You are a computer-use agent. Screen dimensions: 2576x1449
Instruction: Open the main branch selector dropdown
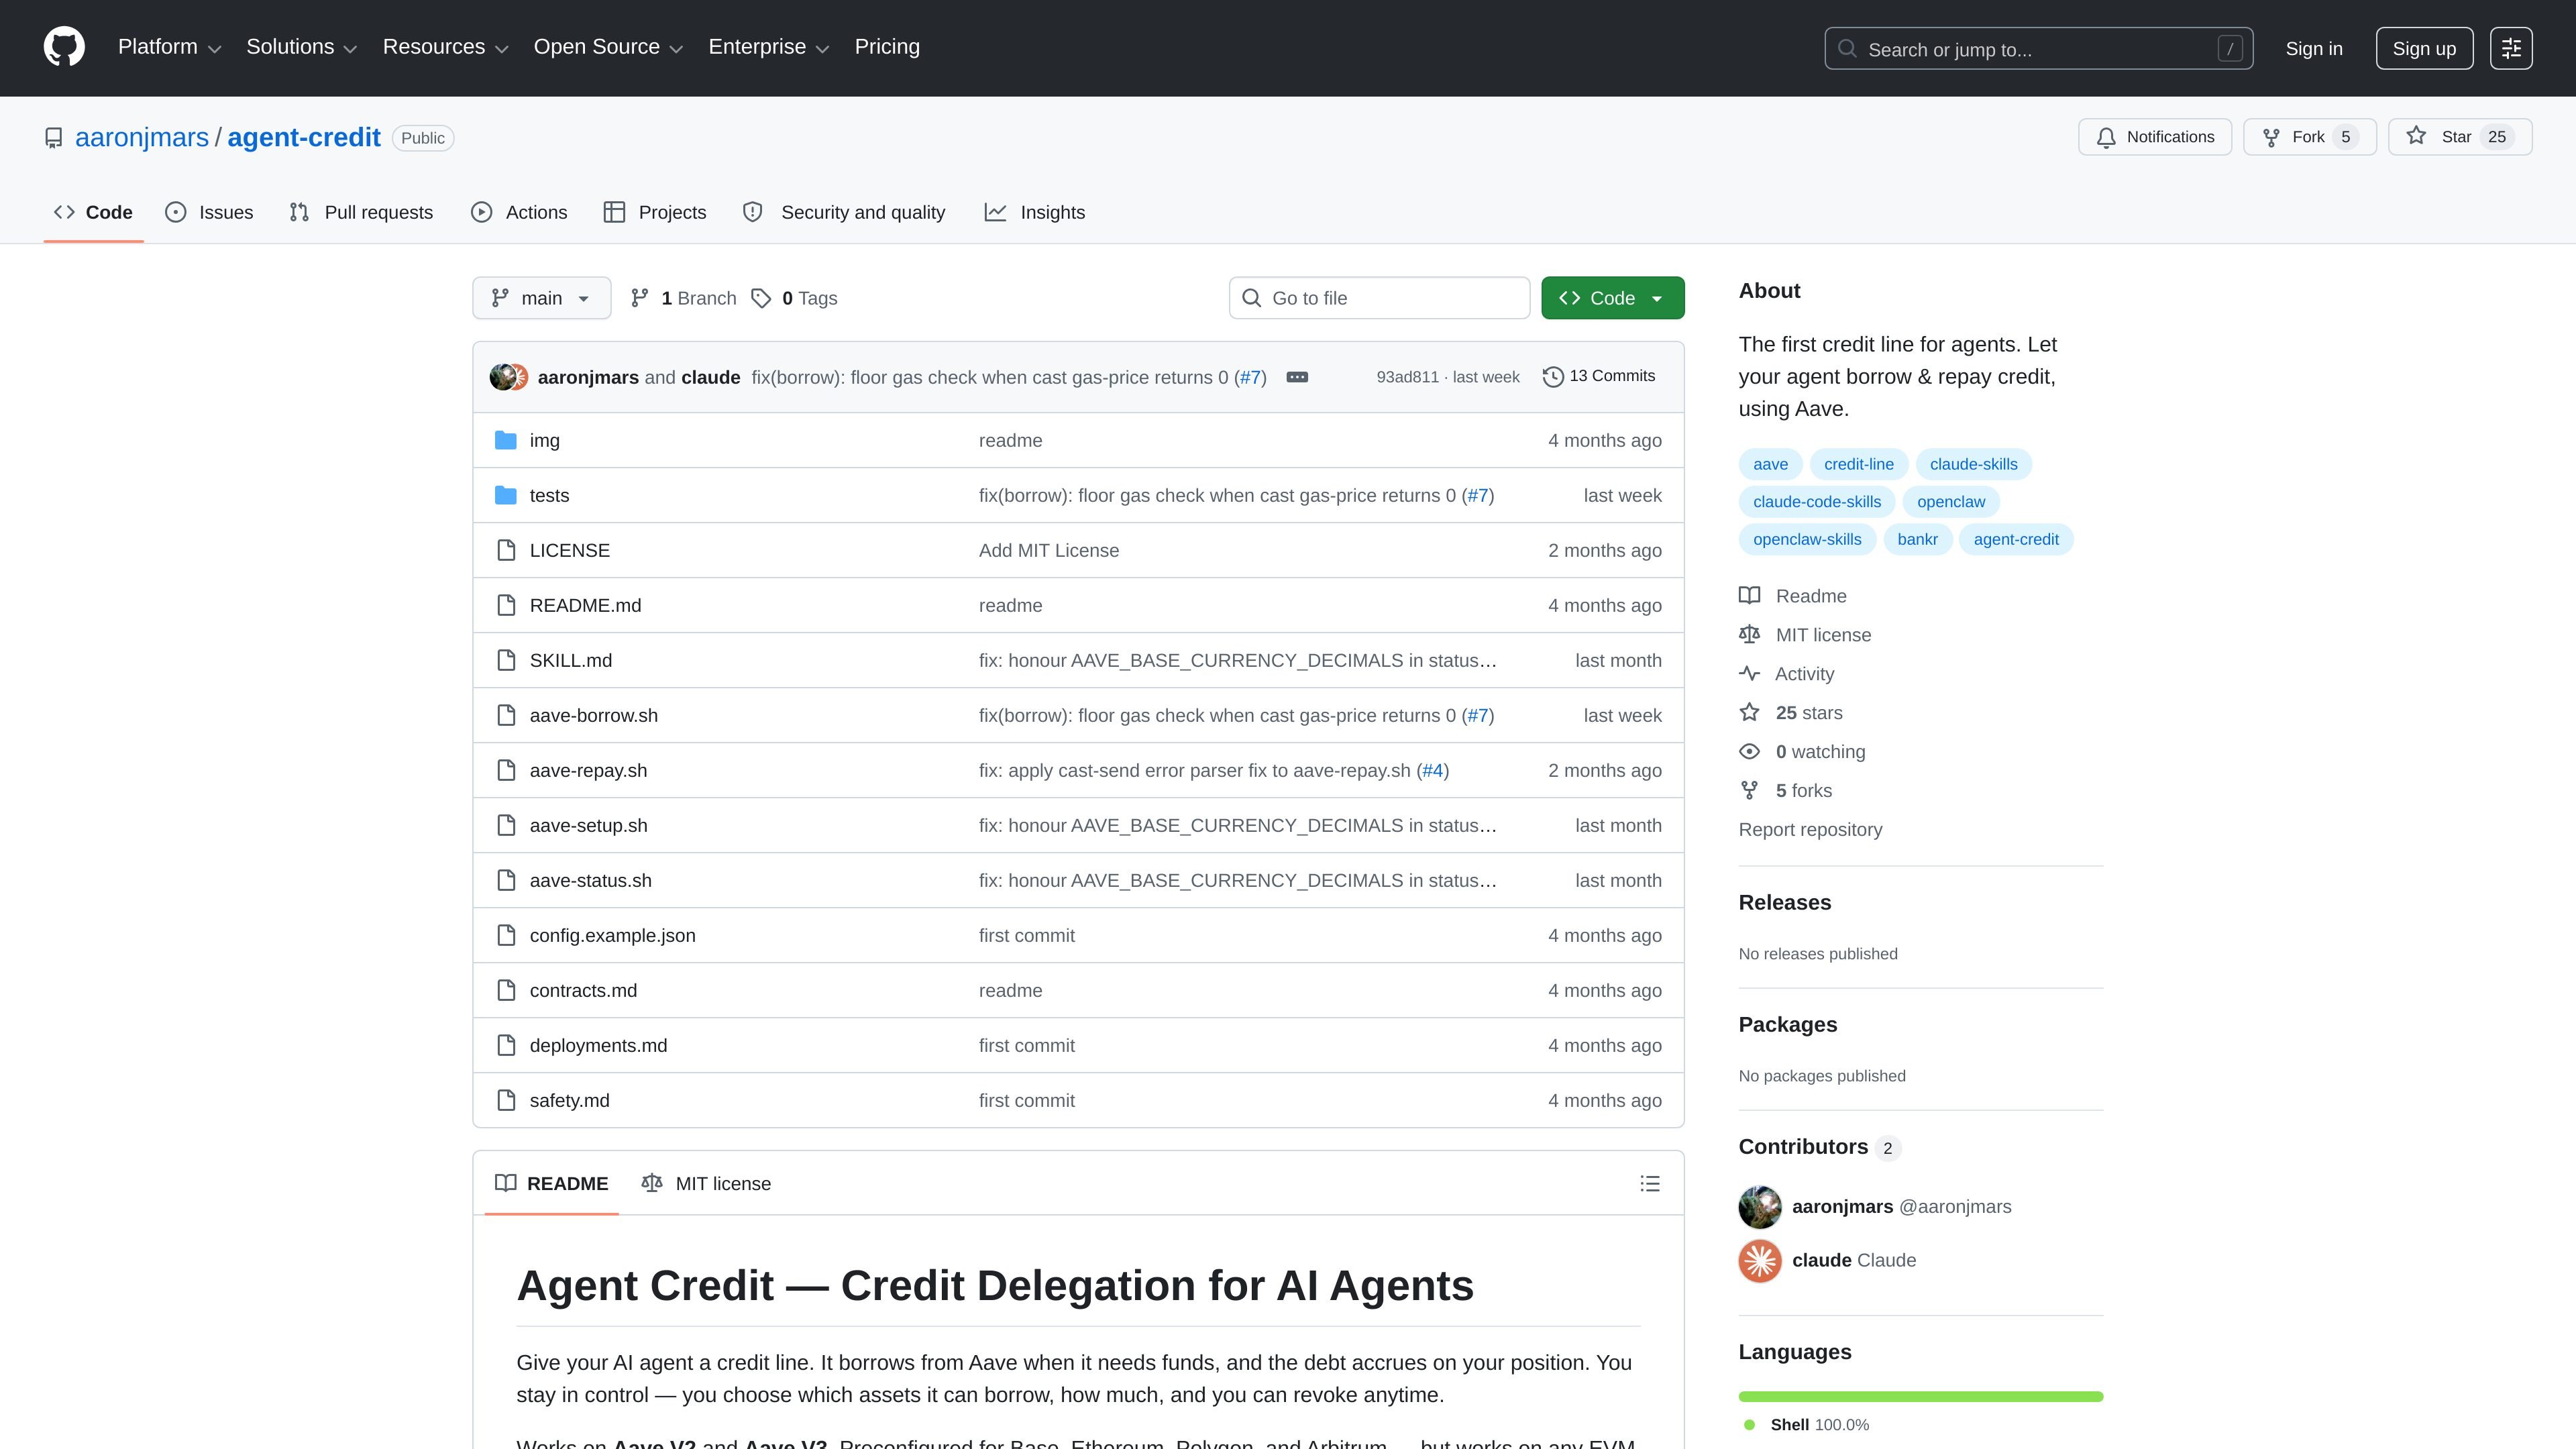coord(541,298)
